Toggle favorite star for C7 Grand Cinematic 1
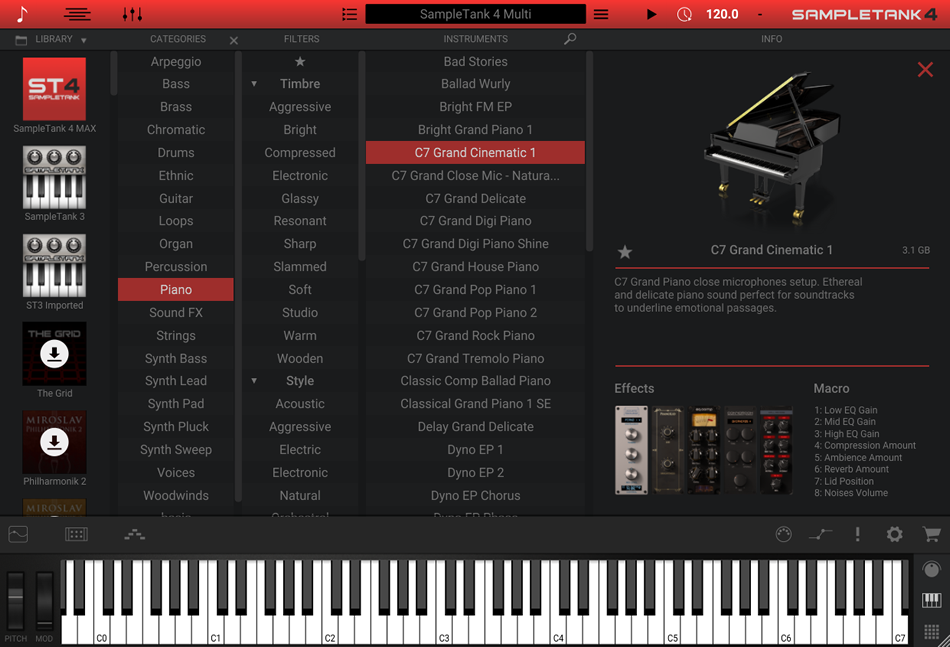 click(x=625, y=252)
